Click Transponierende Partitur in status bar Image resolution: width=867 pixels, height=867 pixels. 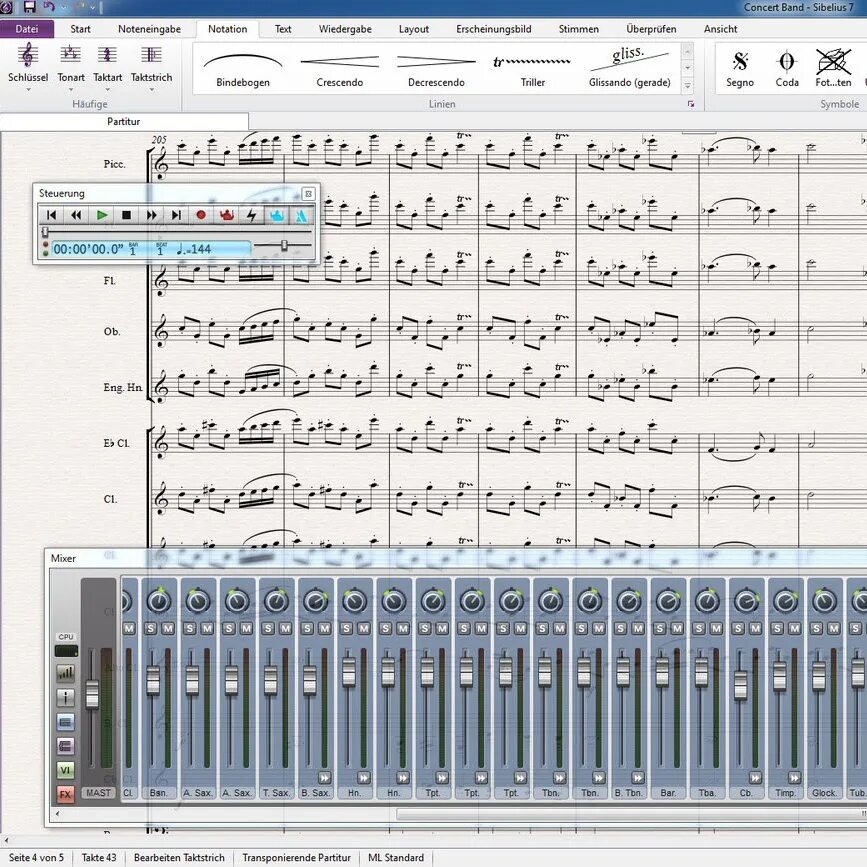[296, 857]
